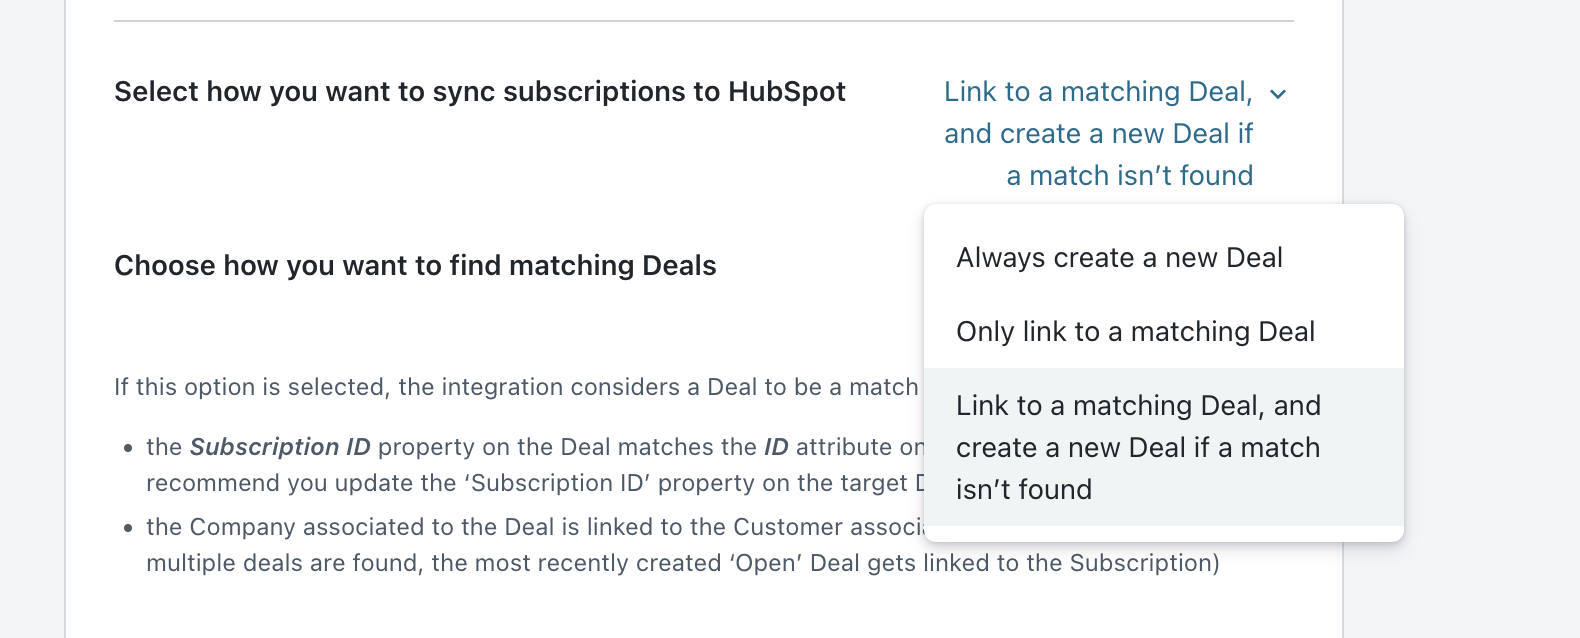Click the bold italic "Subscription ID" text

click(x=280, y=447)
